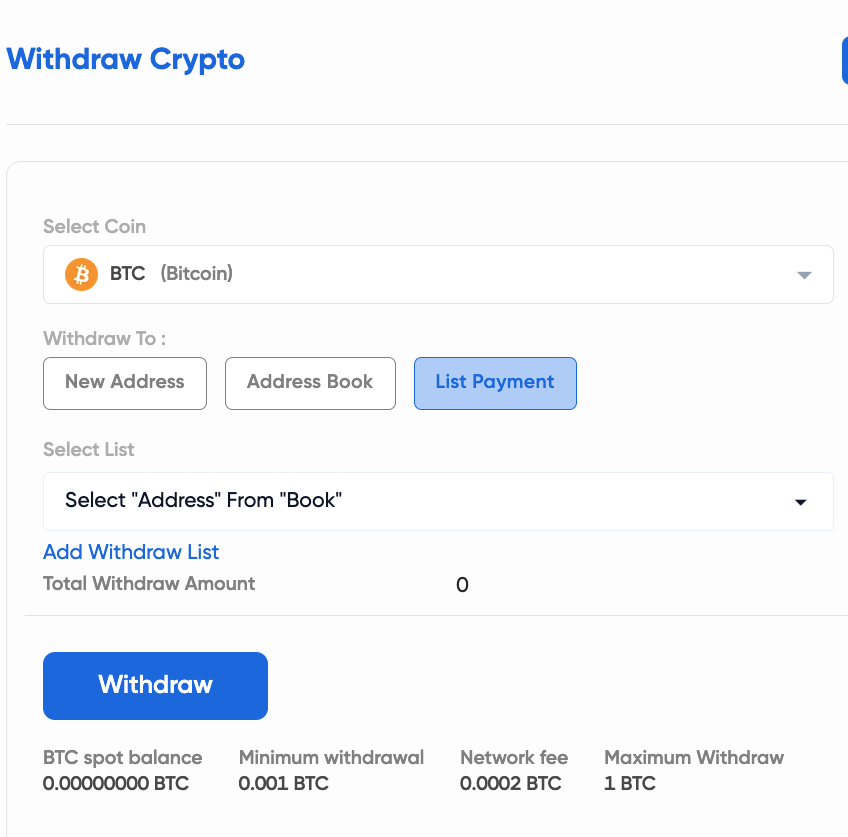Click the blue button at top right
Viewport: 848px width, 837px height.
point(845,60)
